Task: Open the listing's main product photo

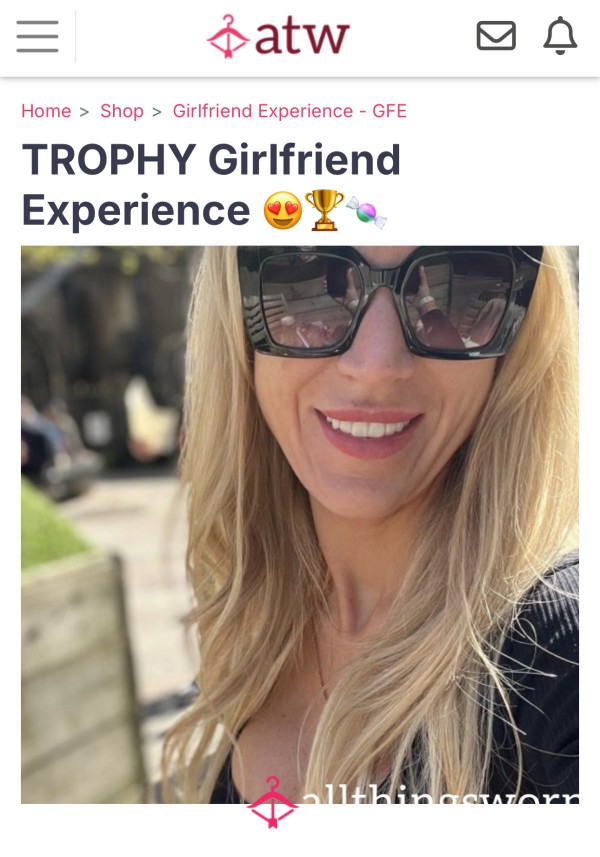Action: (300, 525)
